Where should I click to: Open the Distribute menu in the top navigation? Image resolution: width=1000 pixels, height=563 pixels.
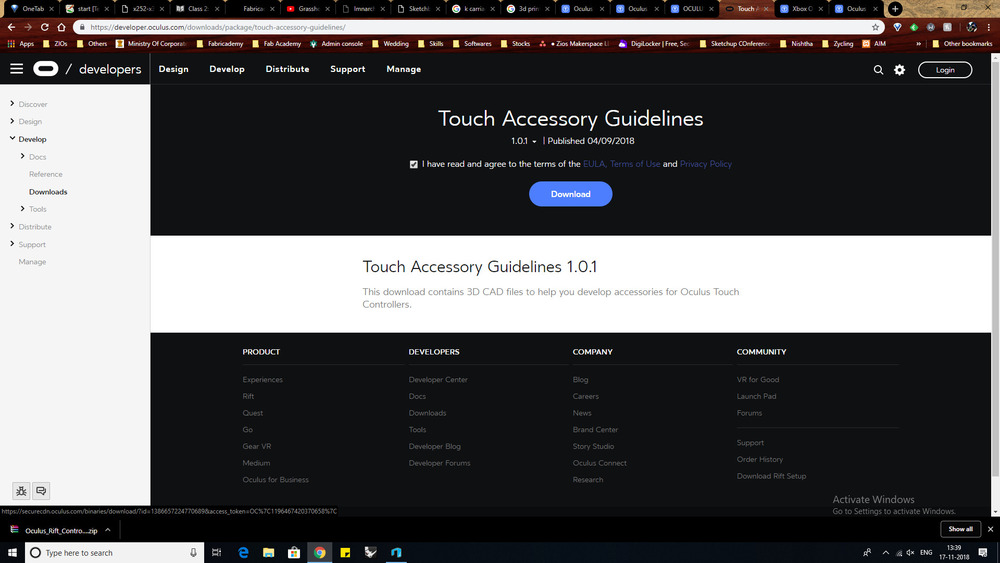288,69
